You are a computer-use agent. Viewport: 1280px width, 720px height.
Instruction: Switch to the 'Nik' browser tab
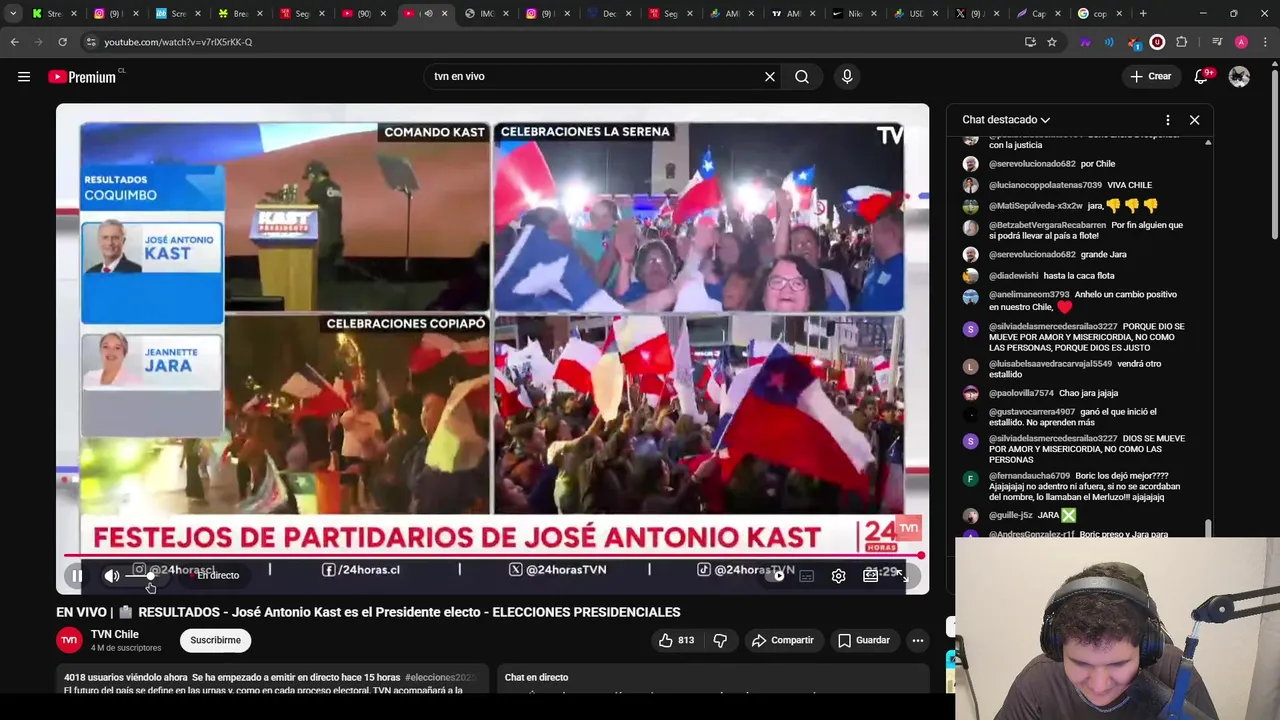coord(854,13)
